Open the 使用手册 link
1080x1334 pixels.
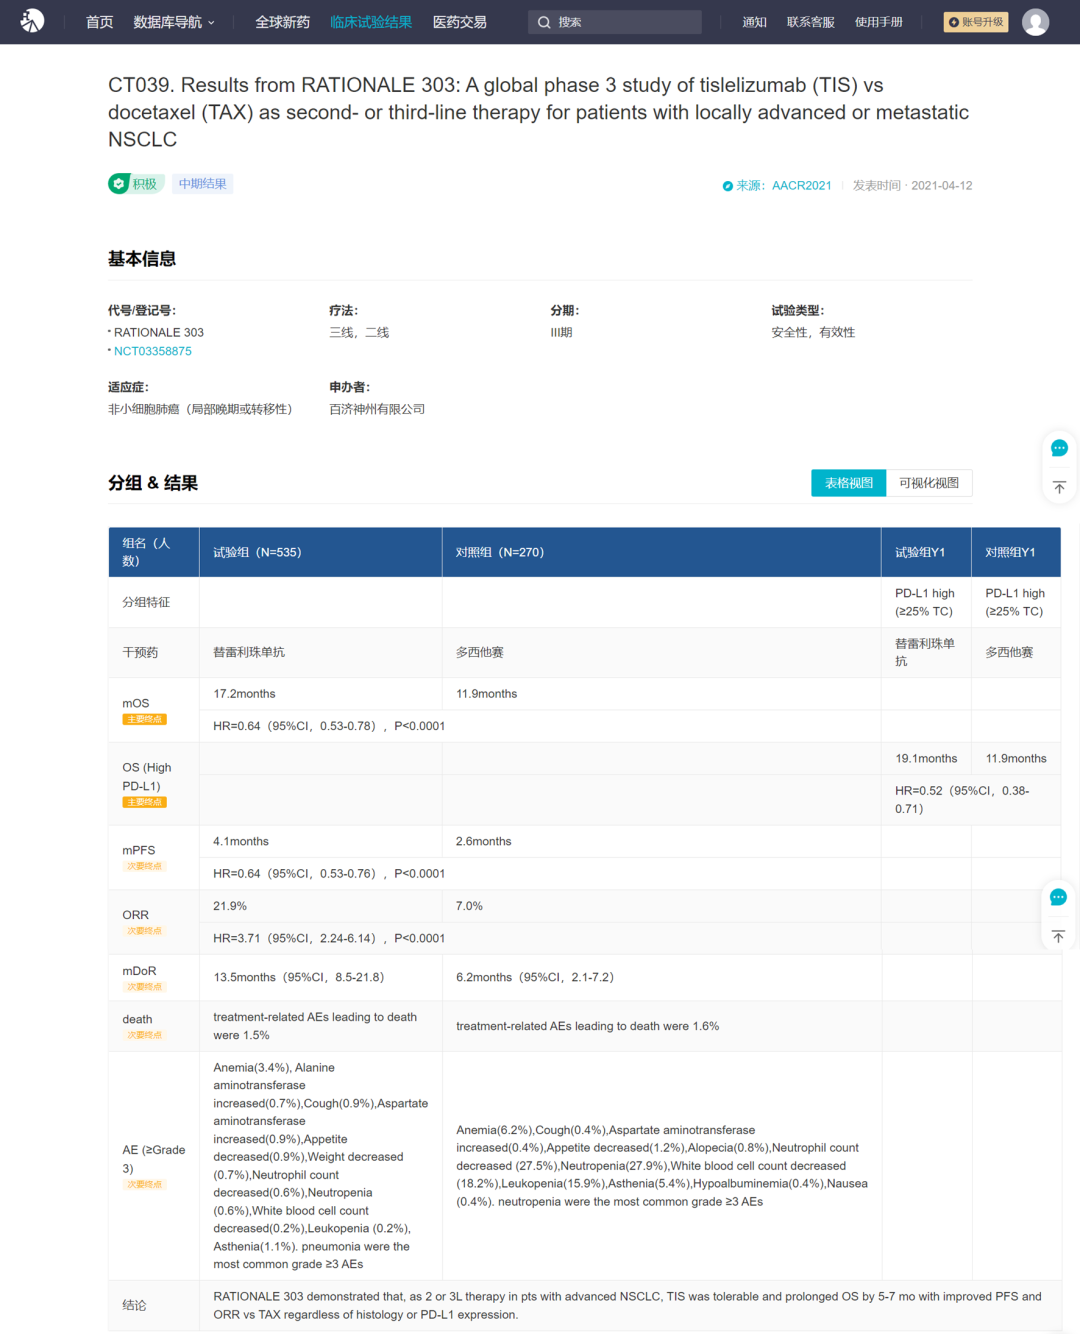[x=879, y=22]
